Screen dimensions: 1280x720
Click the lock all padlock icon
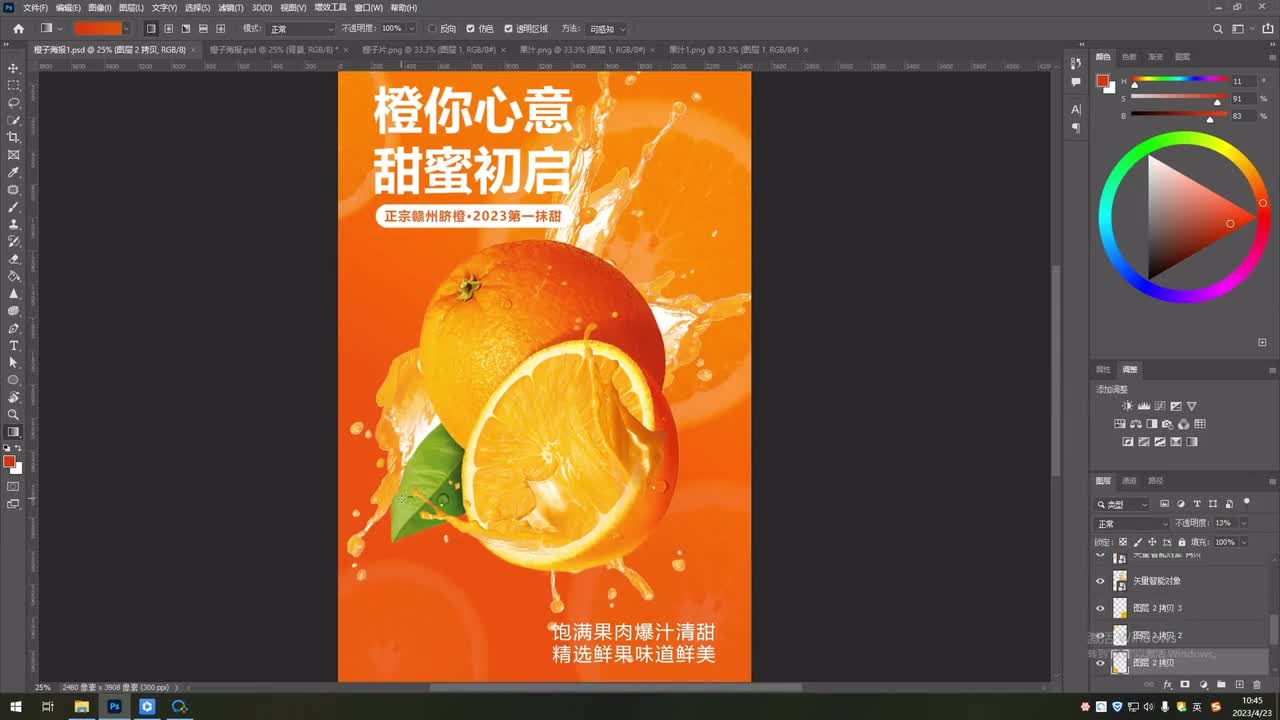coord(1181,542)
